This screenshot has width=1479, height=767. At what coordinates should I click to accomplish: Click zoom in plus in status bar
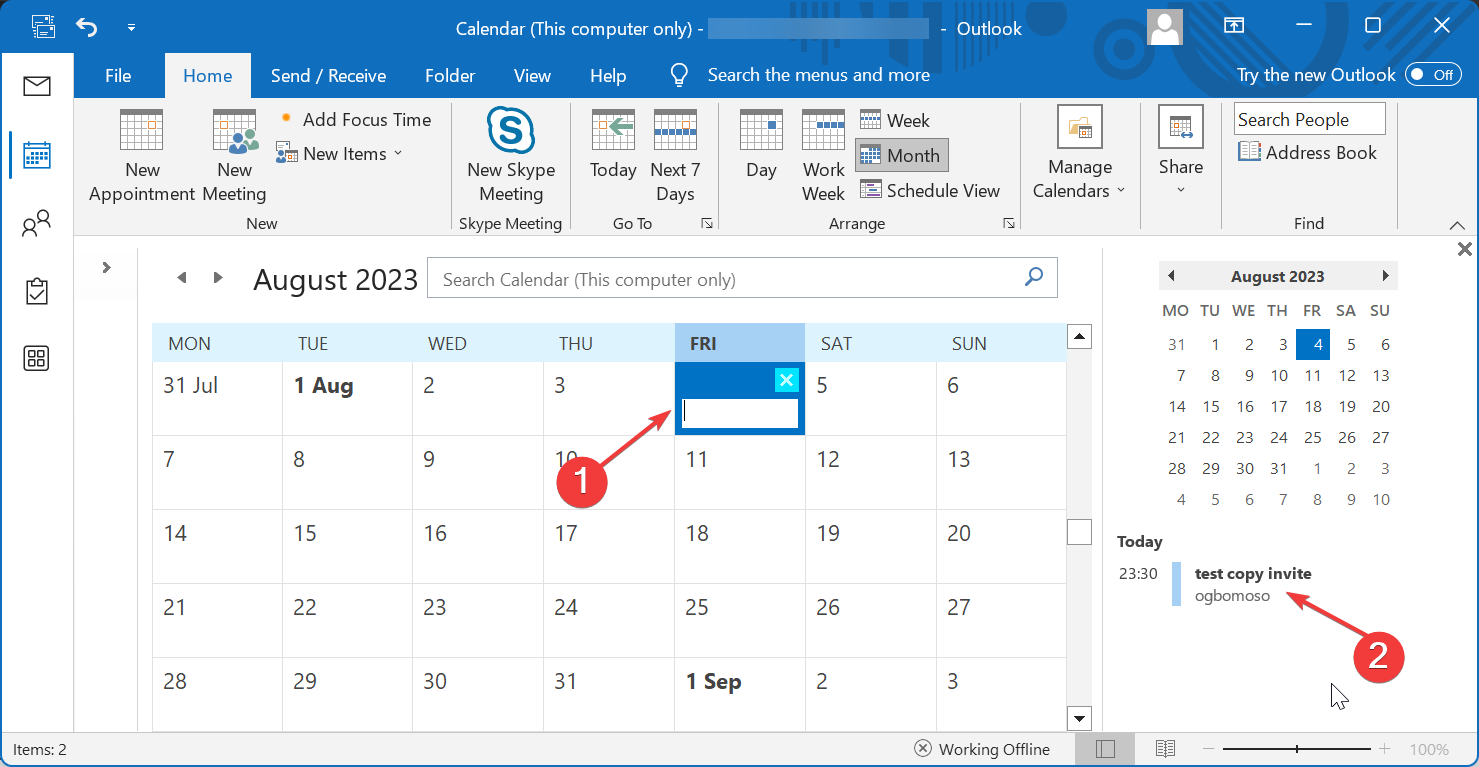click(1385, 749)
